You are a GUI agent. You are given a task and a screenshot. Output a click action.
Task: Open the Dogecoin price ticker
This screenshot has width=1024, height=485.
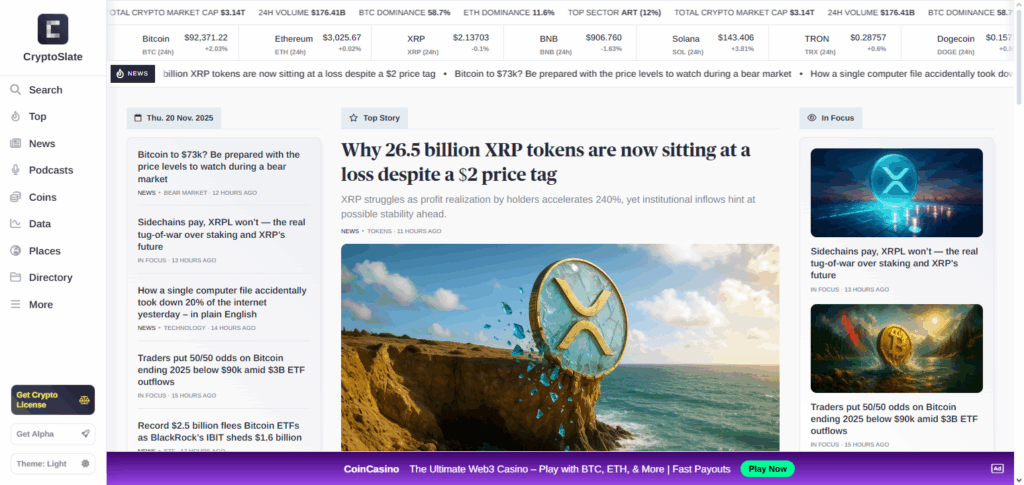tap(959, 44)
